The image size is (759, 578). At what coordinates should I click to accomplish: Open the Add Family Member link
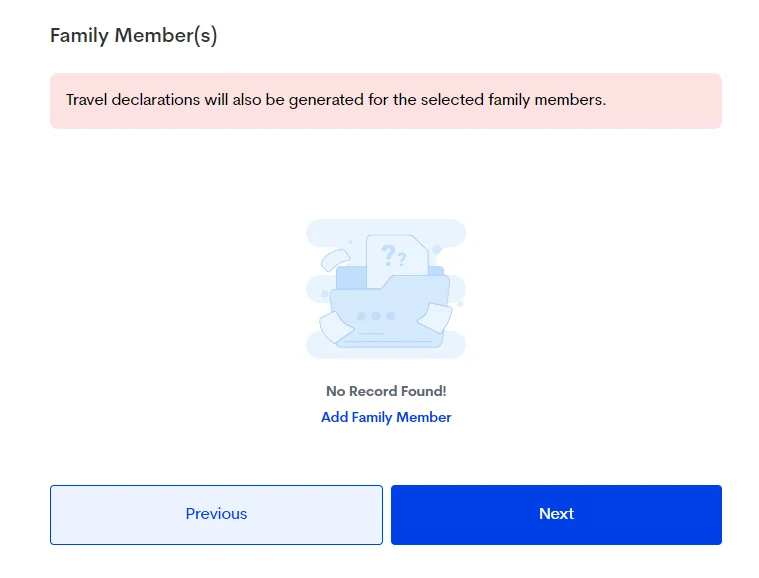386,417
